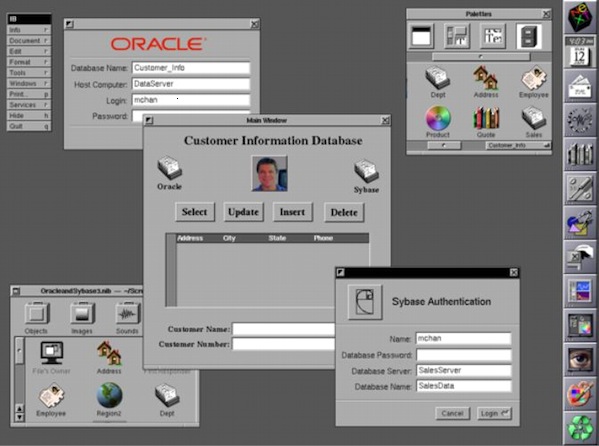Viewport: 599px width, 446px height.
Task: Open the Tools menu
Action: point(29,73)
